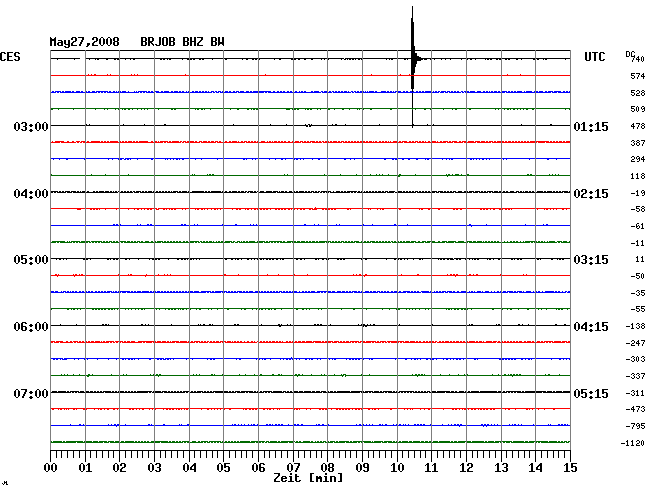Select the 01 minute axis label
This screenshot has height=494, width=650.
(85, 468)
